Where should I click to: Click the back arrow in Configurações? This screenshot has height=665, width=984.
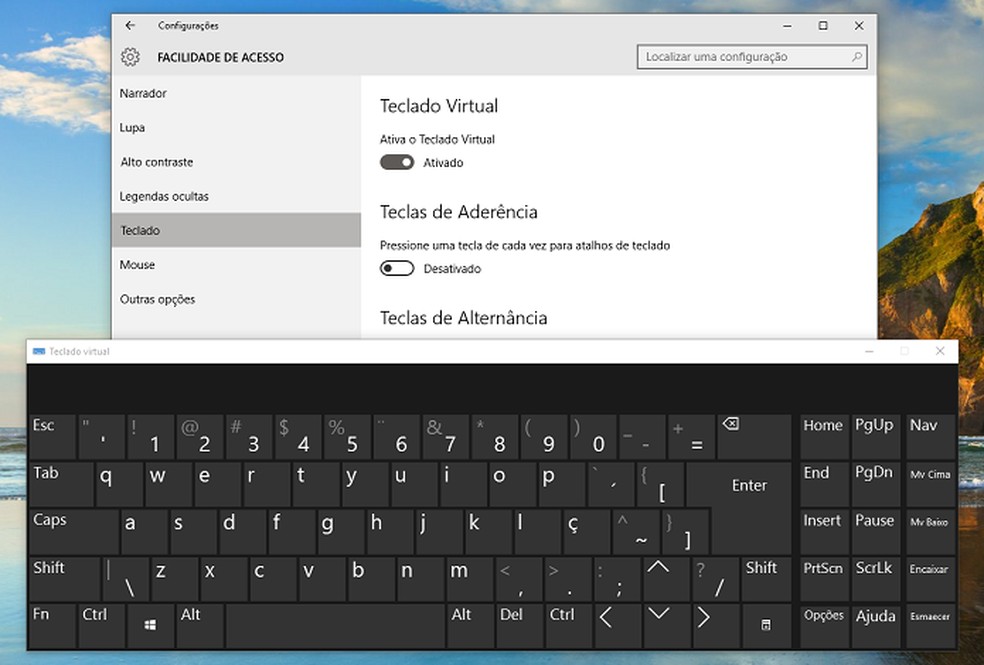coord(130,25)
